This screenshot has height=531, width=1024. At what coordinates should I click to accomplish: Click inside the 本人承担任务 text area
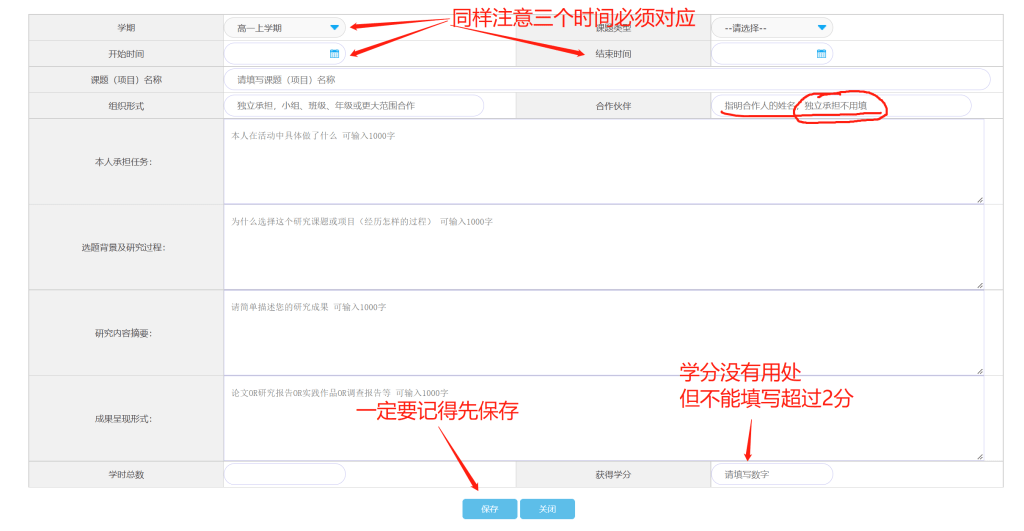click(x=602, y=162)
